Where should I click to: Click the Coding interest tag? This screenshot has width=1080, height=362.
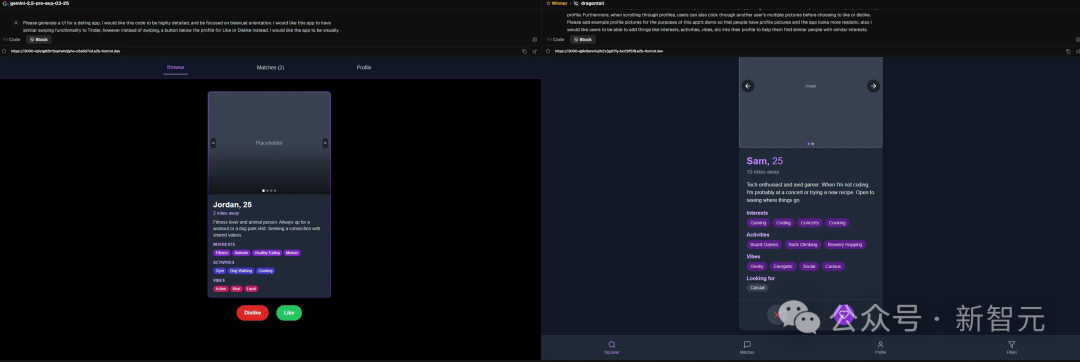(783, 223)
